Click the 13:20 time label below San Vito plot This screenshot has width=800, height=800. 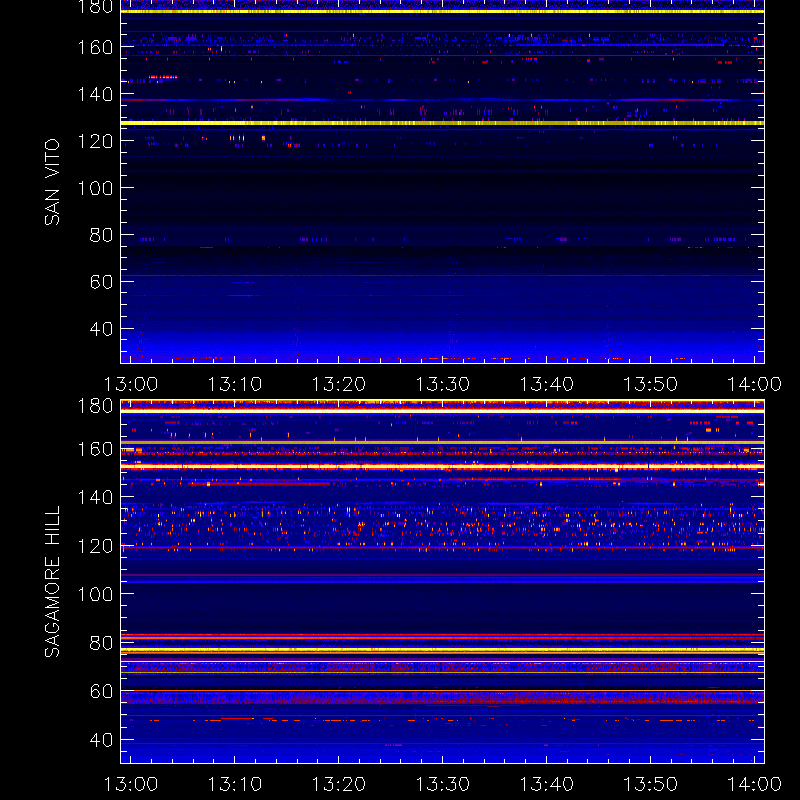point(339,384)
